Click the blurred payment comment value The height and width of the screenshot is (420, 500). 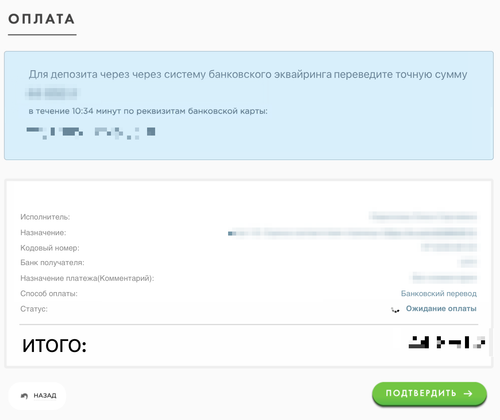[x=444, y=278]
